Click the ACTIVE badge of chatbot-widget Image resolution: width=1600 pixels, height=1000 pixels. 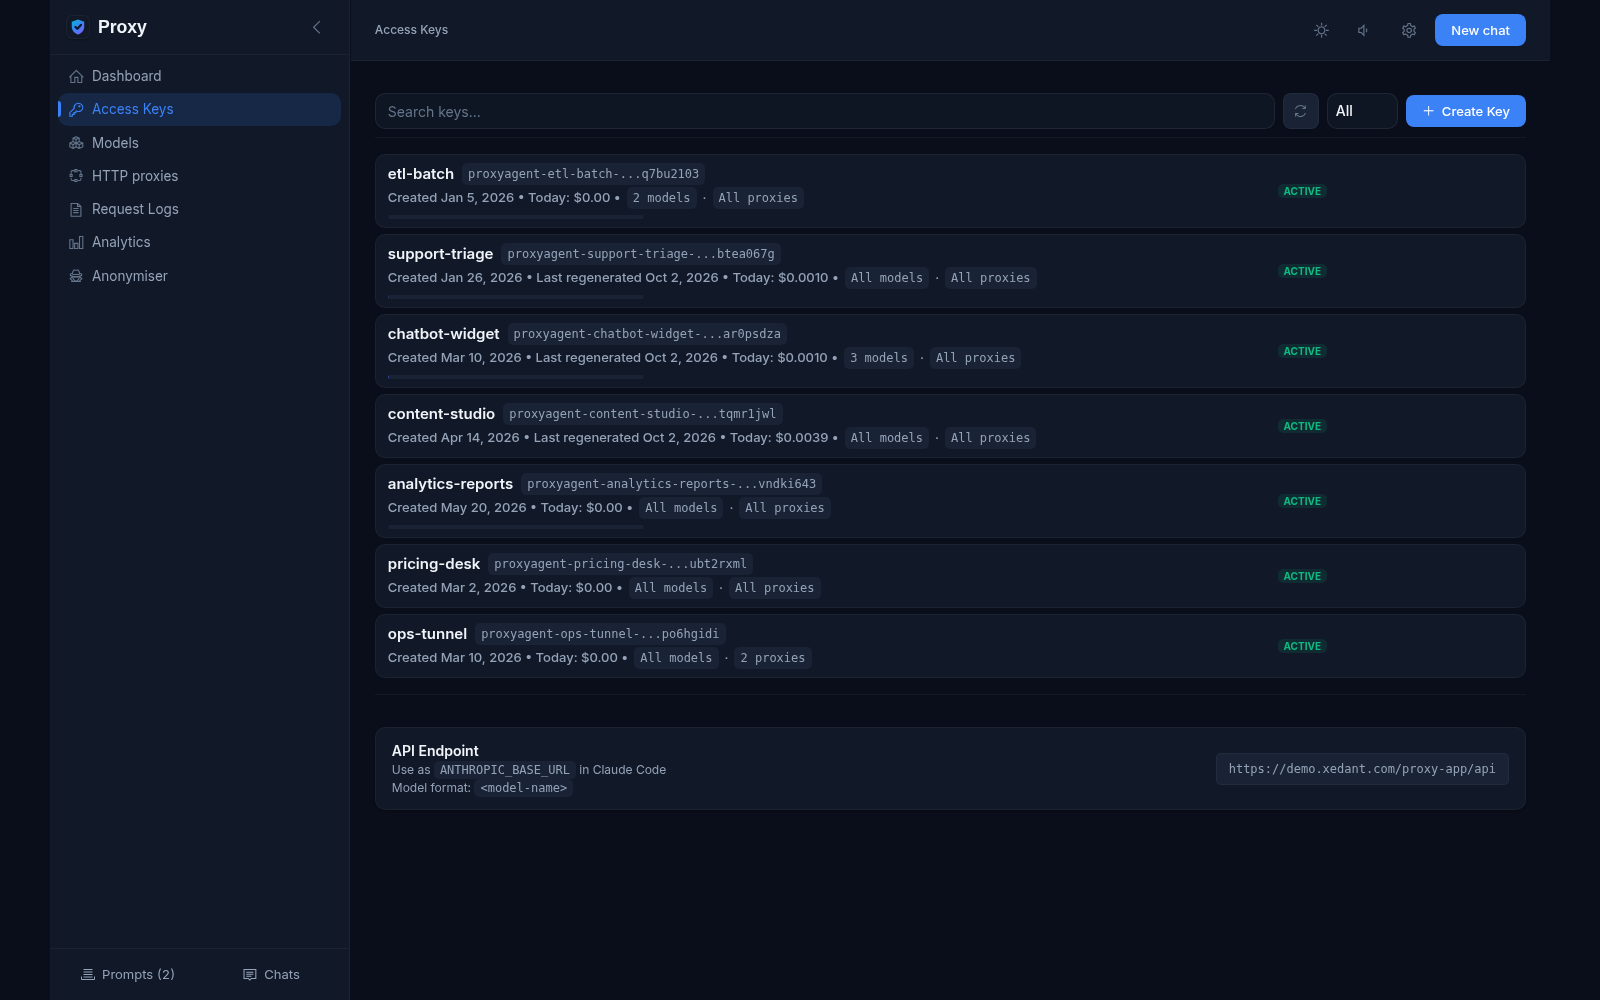[x=1302, y=351]
